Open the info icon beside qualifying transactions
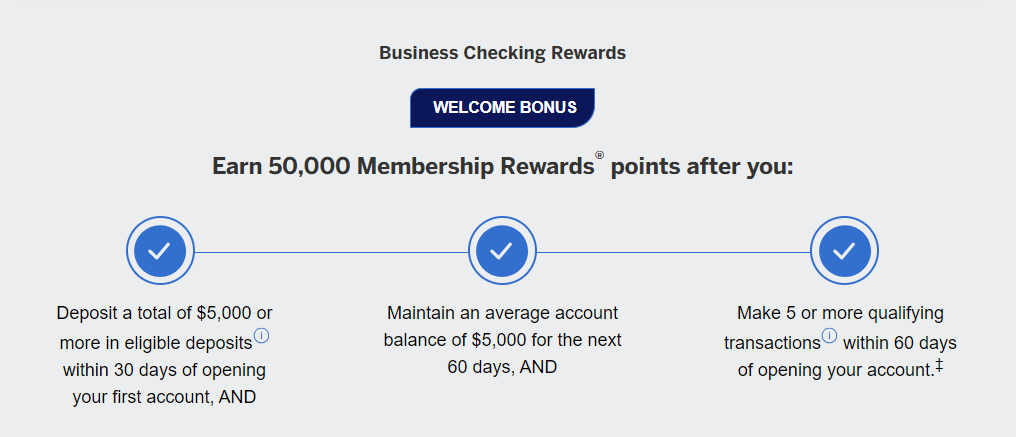Image resolution: width=1016 pixels, height=437 pixels. (829, 336)
